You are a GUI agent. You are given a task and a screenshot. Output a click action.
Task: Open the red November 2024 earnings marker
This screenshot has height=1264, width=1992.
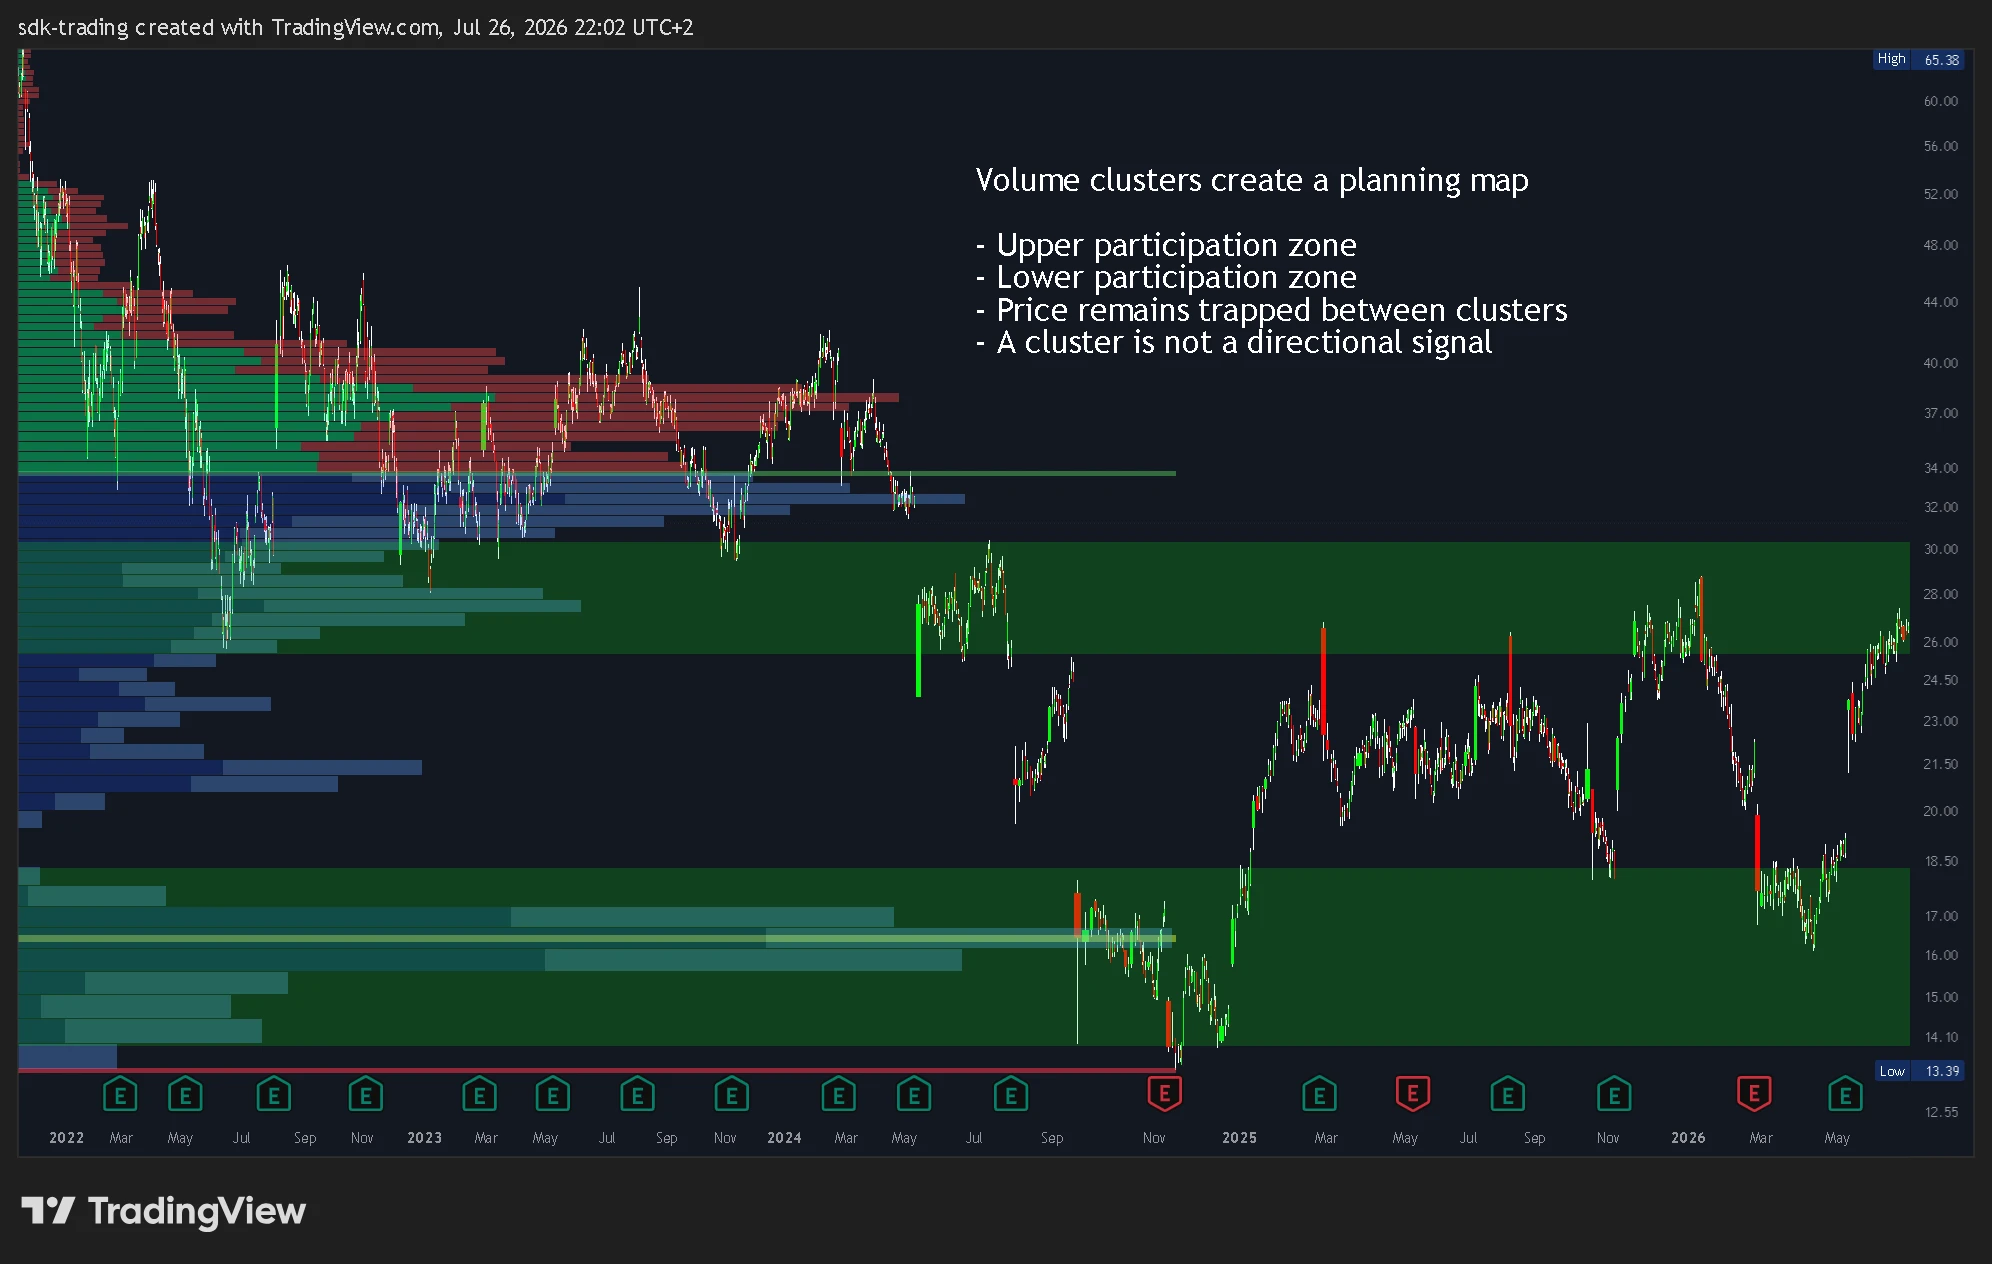point(1164,1093)
